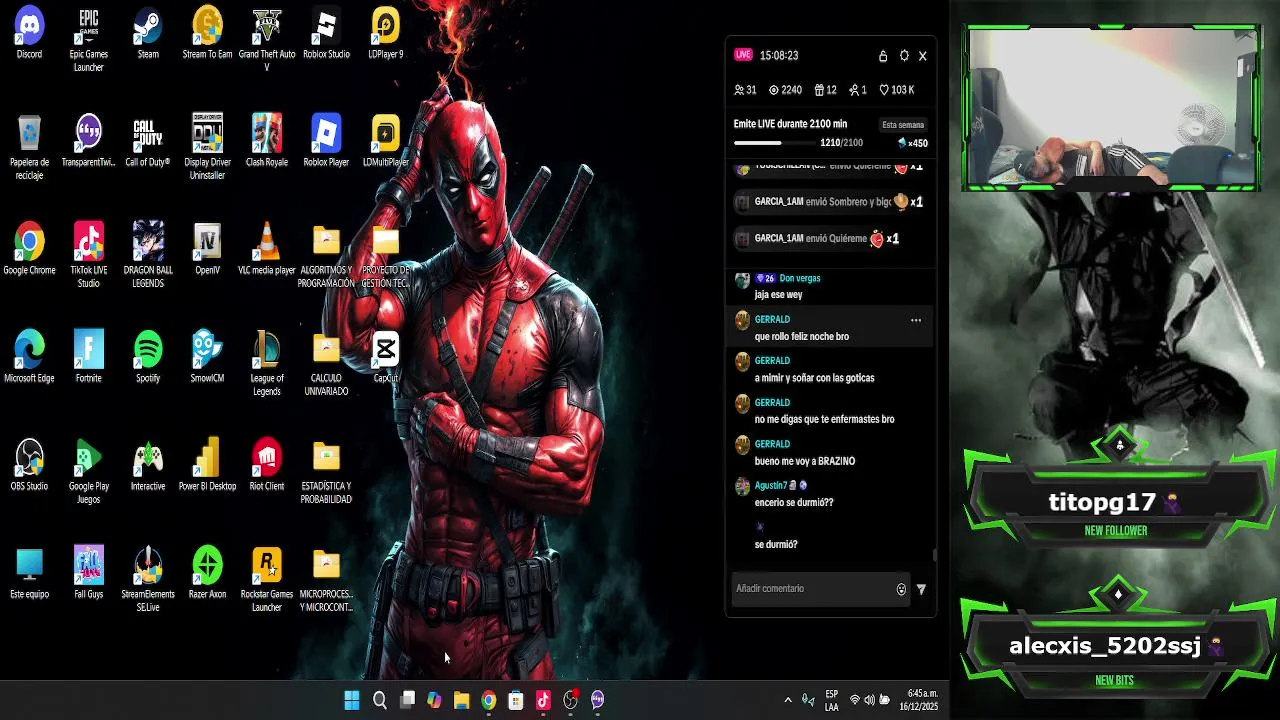Launch TikTok LIVE Studio from desktop
Viewport: 1280px width, 720px height.
click(88, 256)
